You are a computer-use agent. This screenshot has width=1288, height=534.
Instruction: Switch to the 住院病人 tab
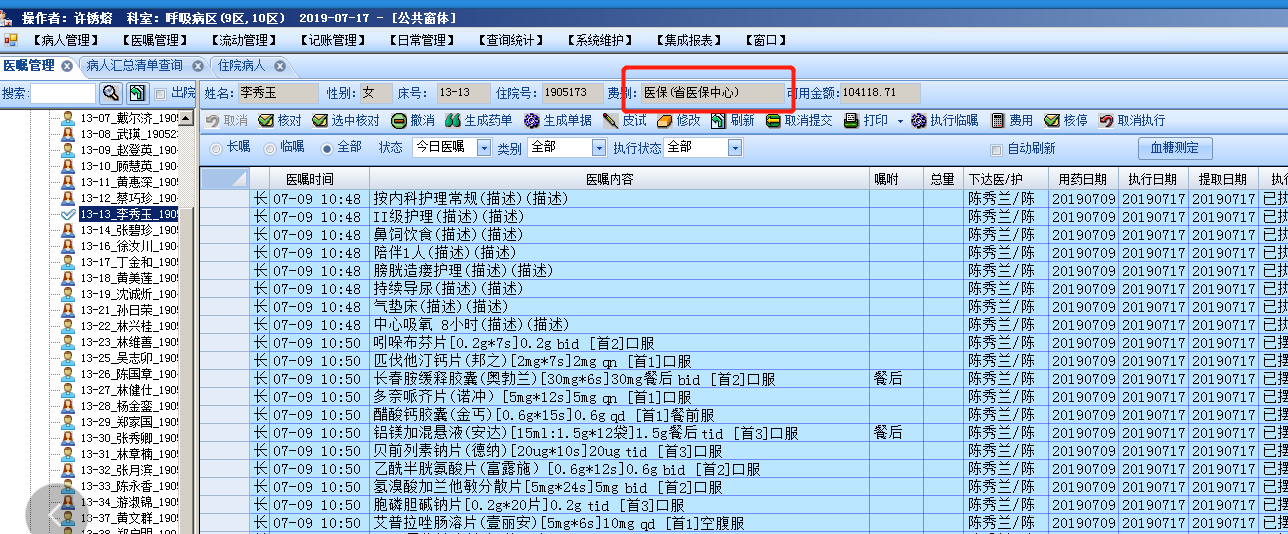[242, 66]
